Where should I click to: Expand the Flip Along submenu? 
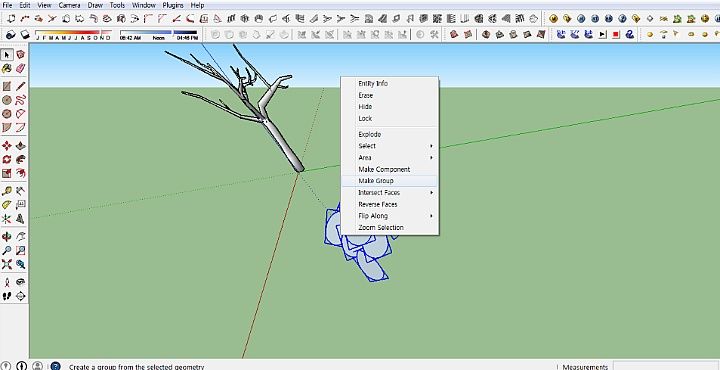(390, 216)
